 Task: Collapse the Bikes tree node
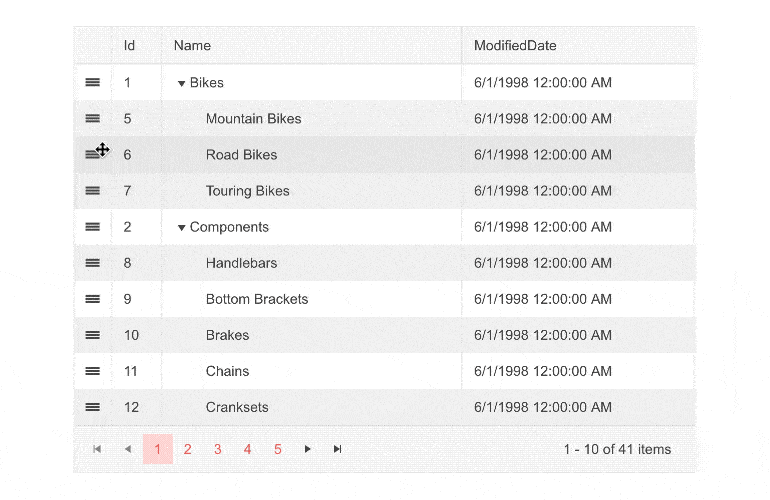(x=181, y=83)
